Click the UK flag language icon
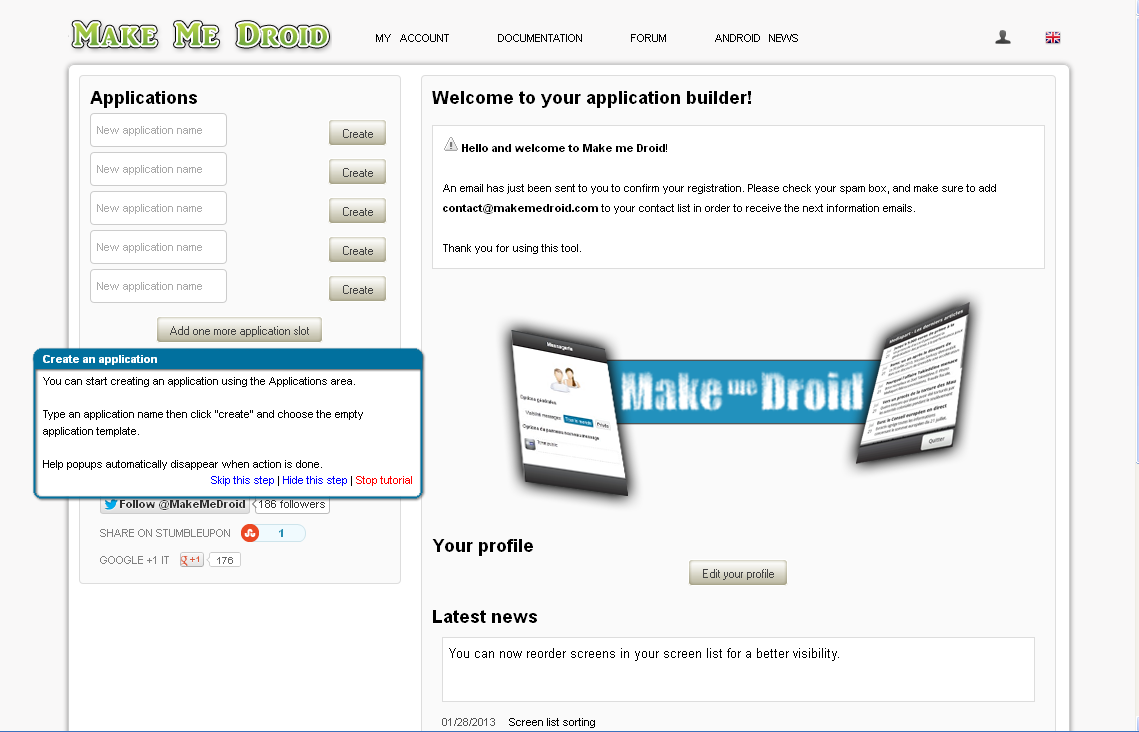This screenshot has width=1139, height=732. (1052, 38)
